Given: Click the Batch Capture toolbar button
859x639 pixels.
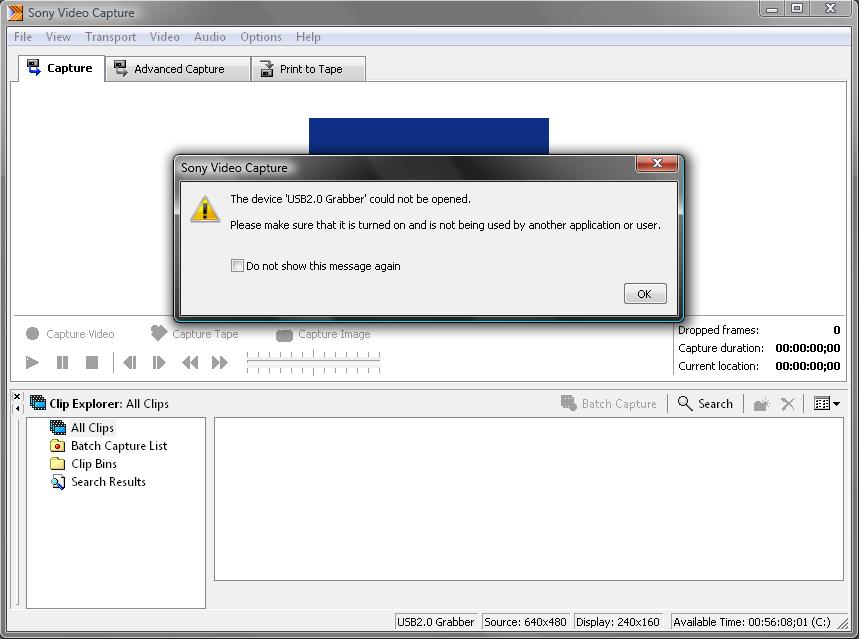Looking at the screenshot, I should [x=609, y=403].
